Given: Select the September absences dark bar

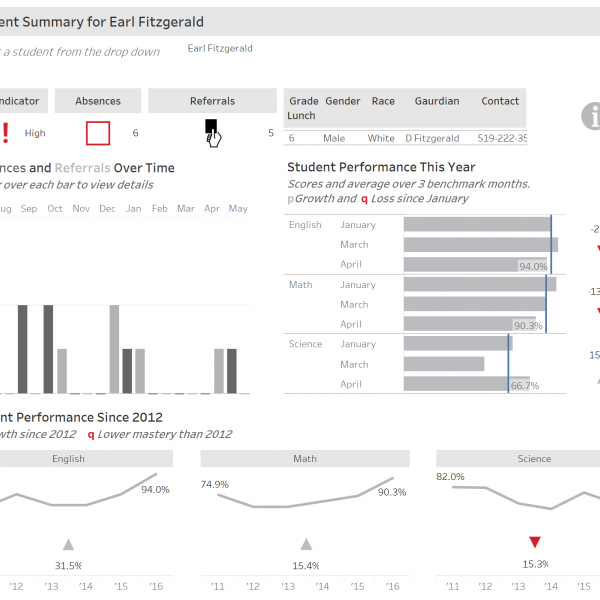Looking at the screenshot, I should (x=23, y=349).
